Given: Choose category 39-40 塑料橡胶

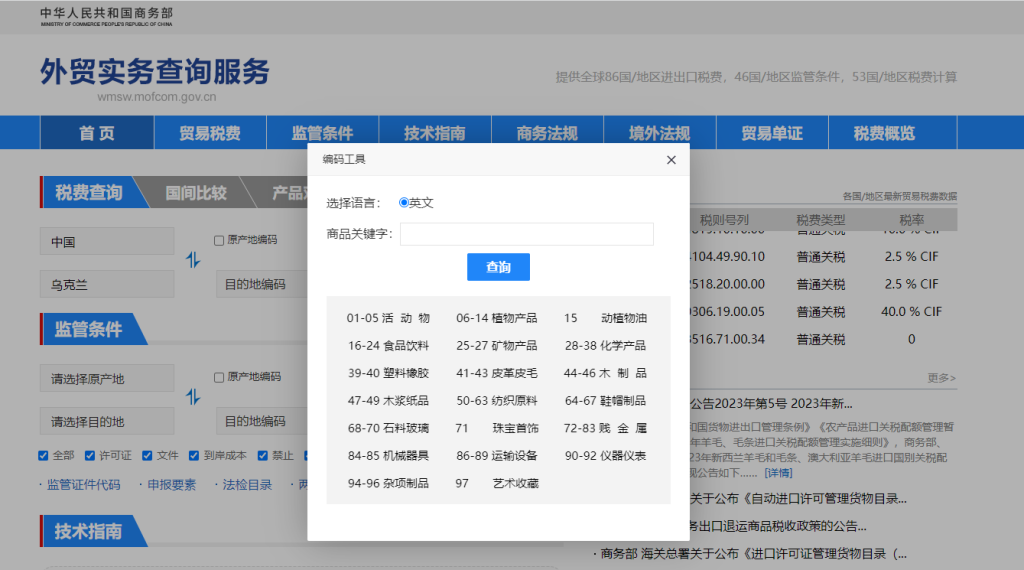Looking at the screenshot, I should click(388, 373).
